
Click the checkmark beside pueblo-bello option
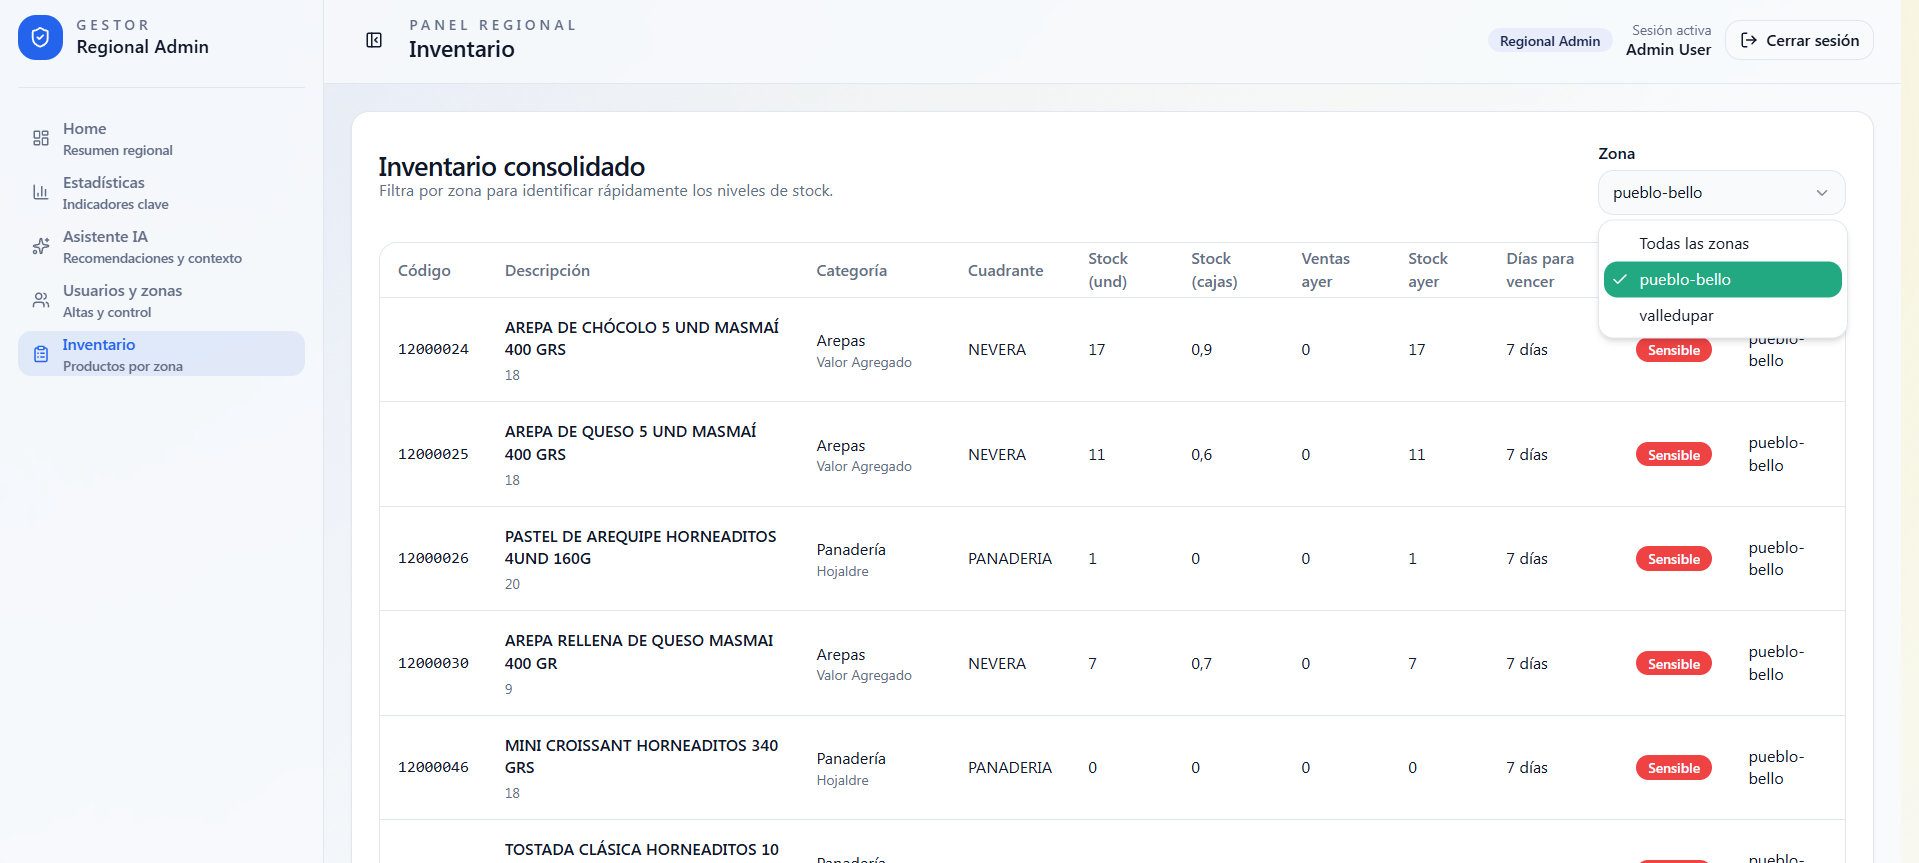coord(1620,280)
